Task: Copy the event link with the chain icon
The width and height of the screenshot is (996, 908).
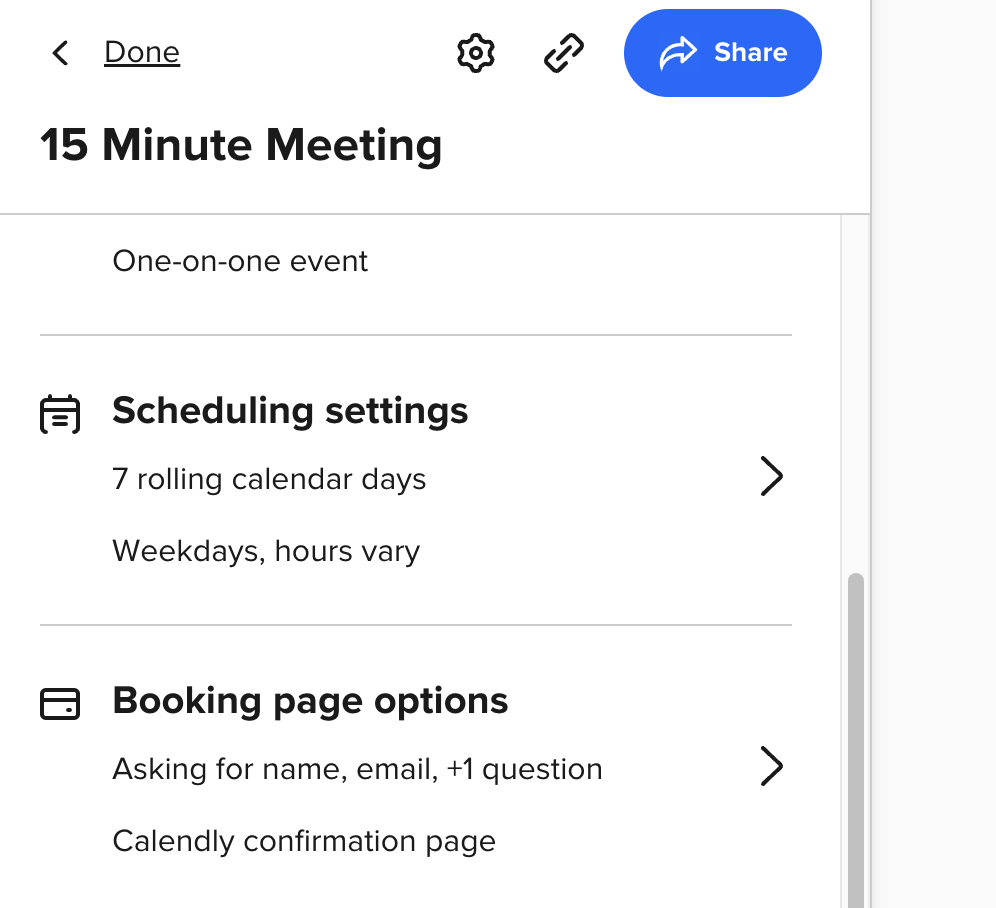Action: tap(564, 53)
